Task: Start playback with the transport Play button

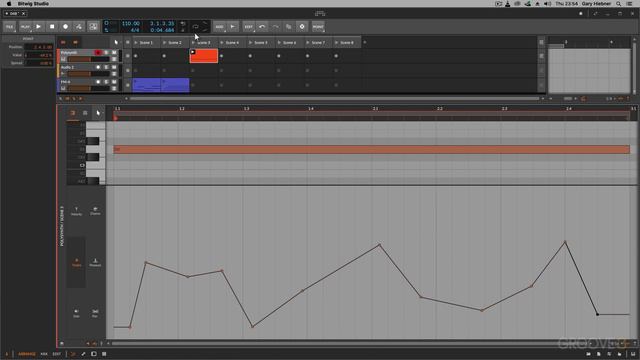Action: point(38,27)
